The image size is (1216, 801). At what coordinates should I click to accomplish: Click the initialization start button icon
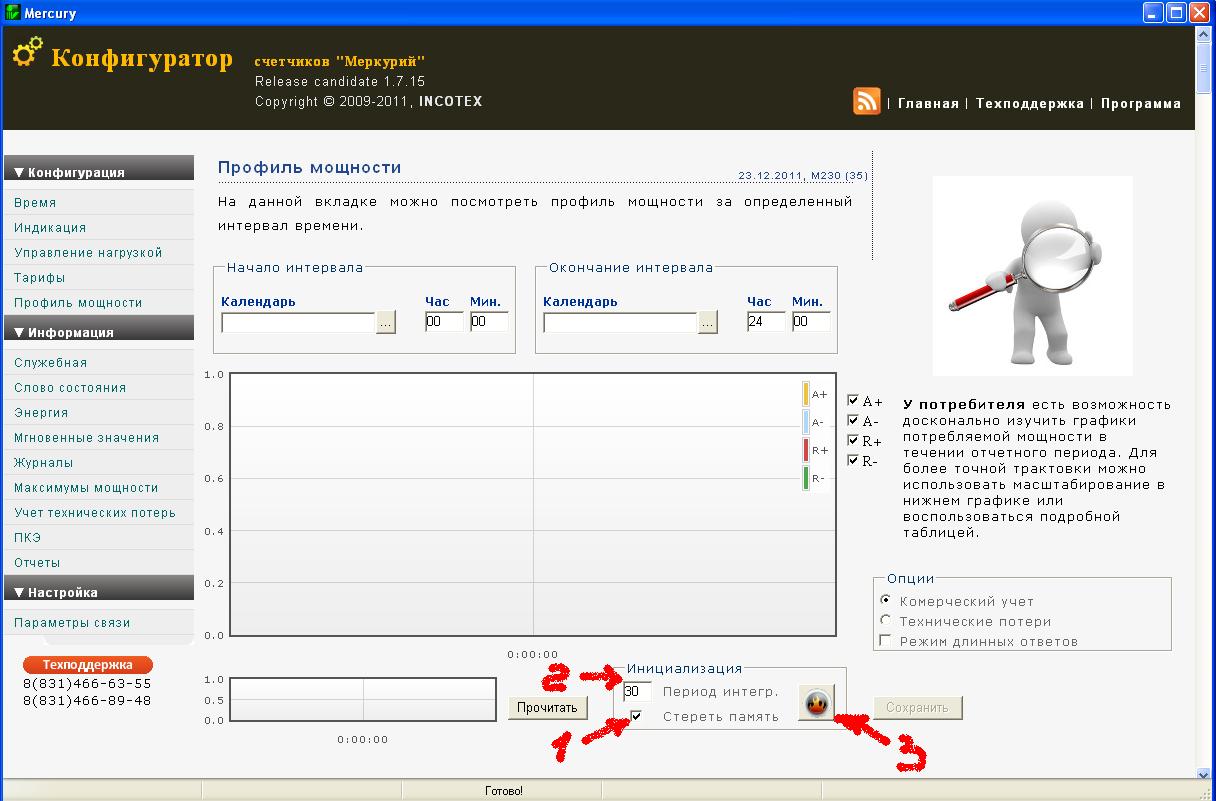click(x=817, y=703)
